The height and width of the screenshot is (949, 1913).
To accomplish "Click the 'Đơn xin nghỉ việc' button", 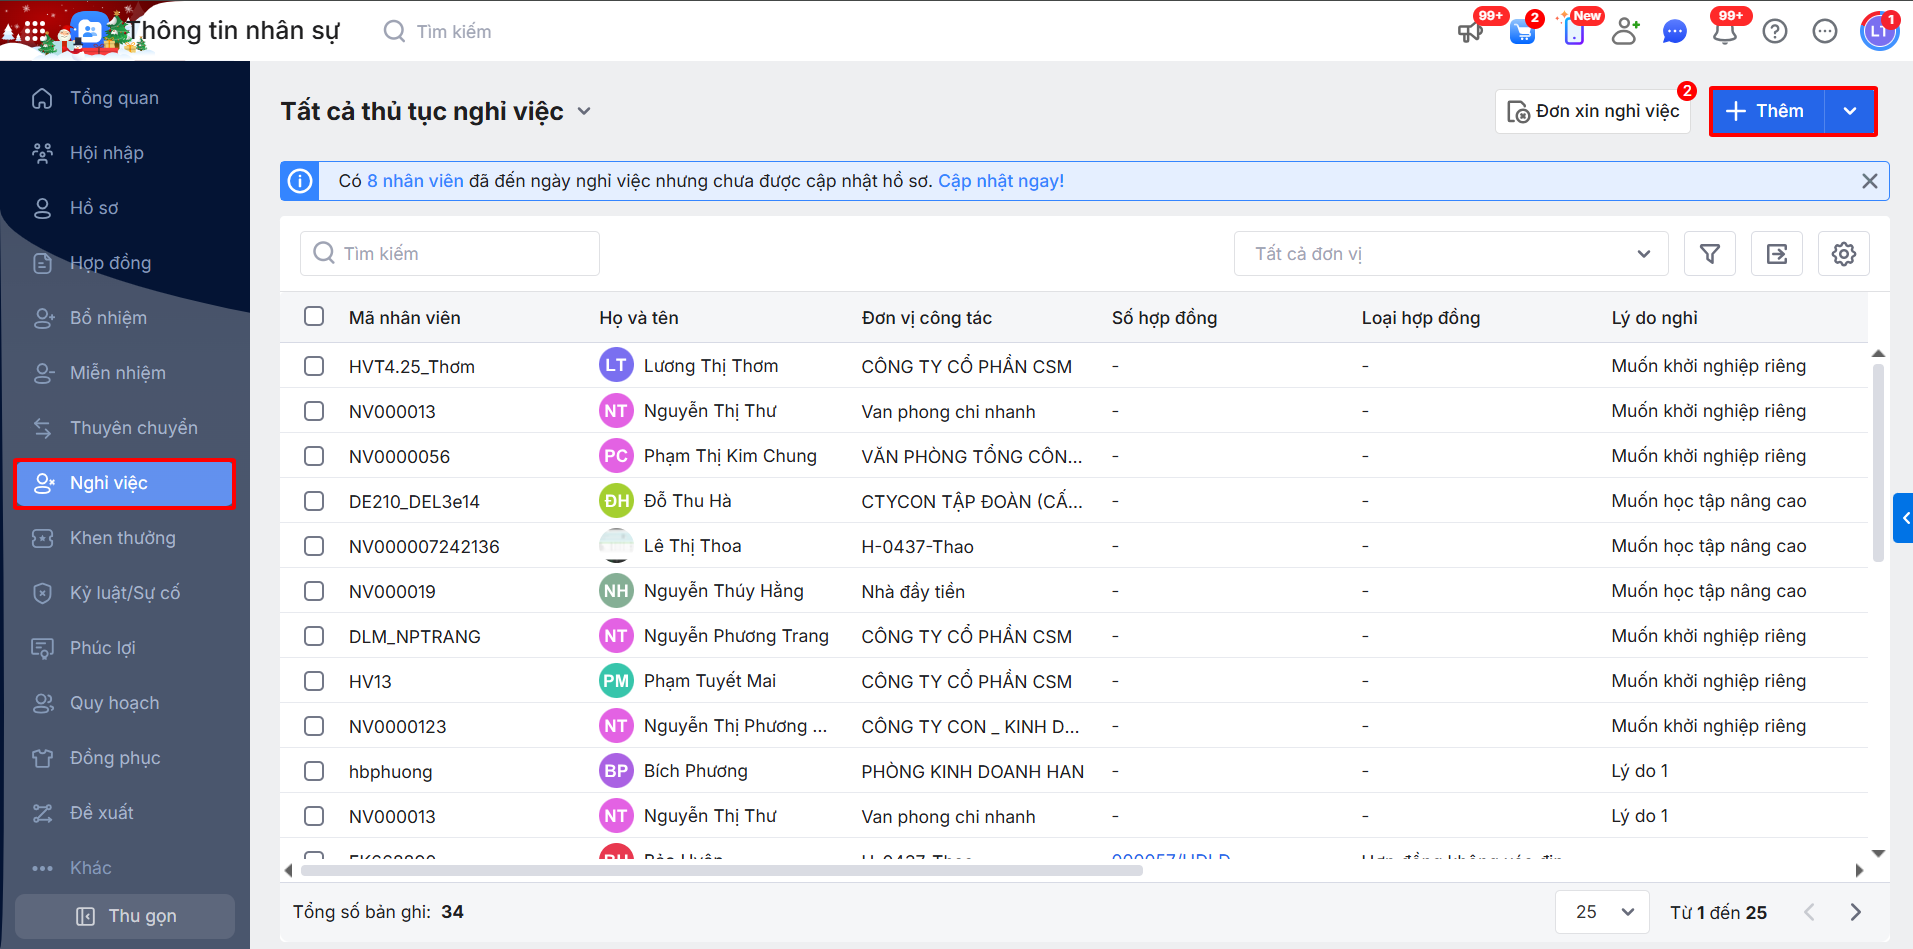I will (x=1593, y=111).
